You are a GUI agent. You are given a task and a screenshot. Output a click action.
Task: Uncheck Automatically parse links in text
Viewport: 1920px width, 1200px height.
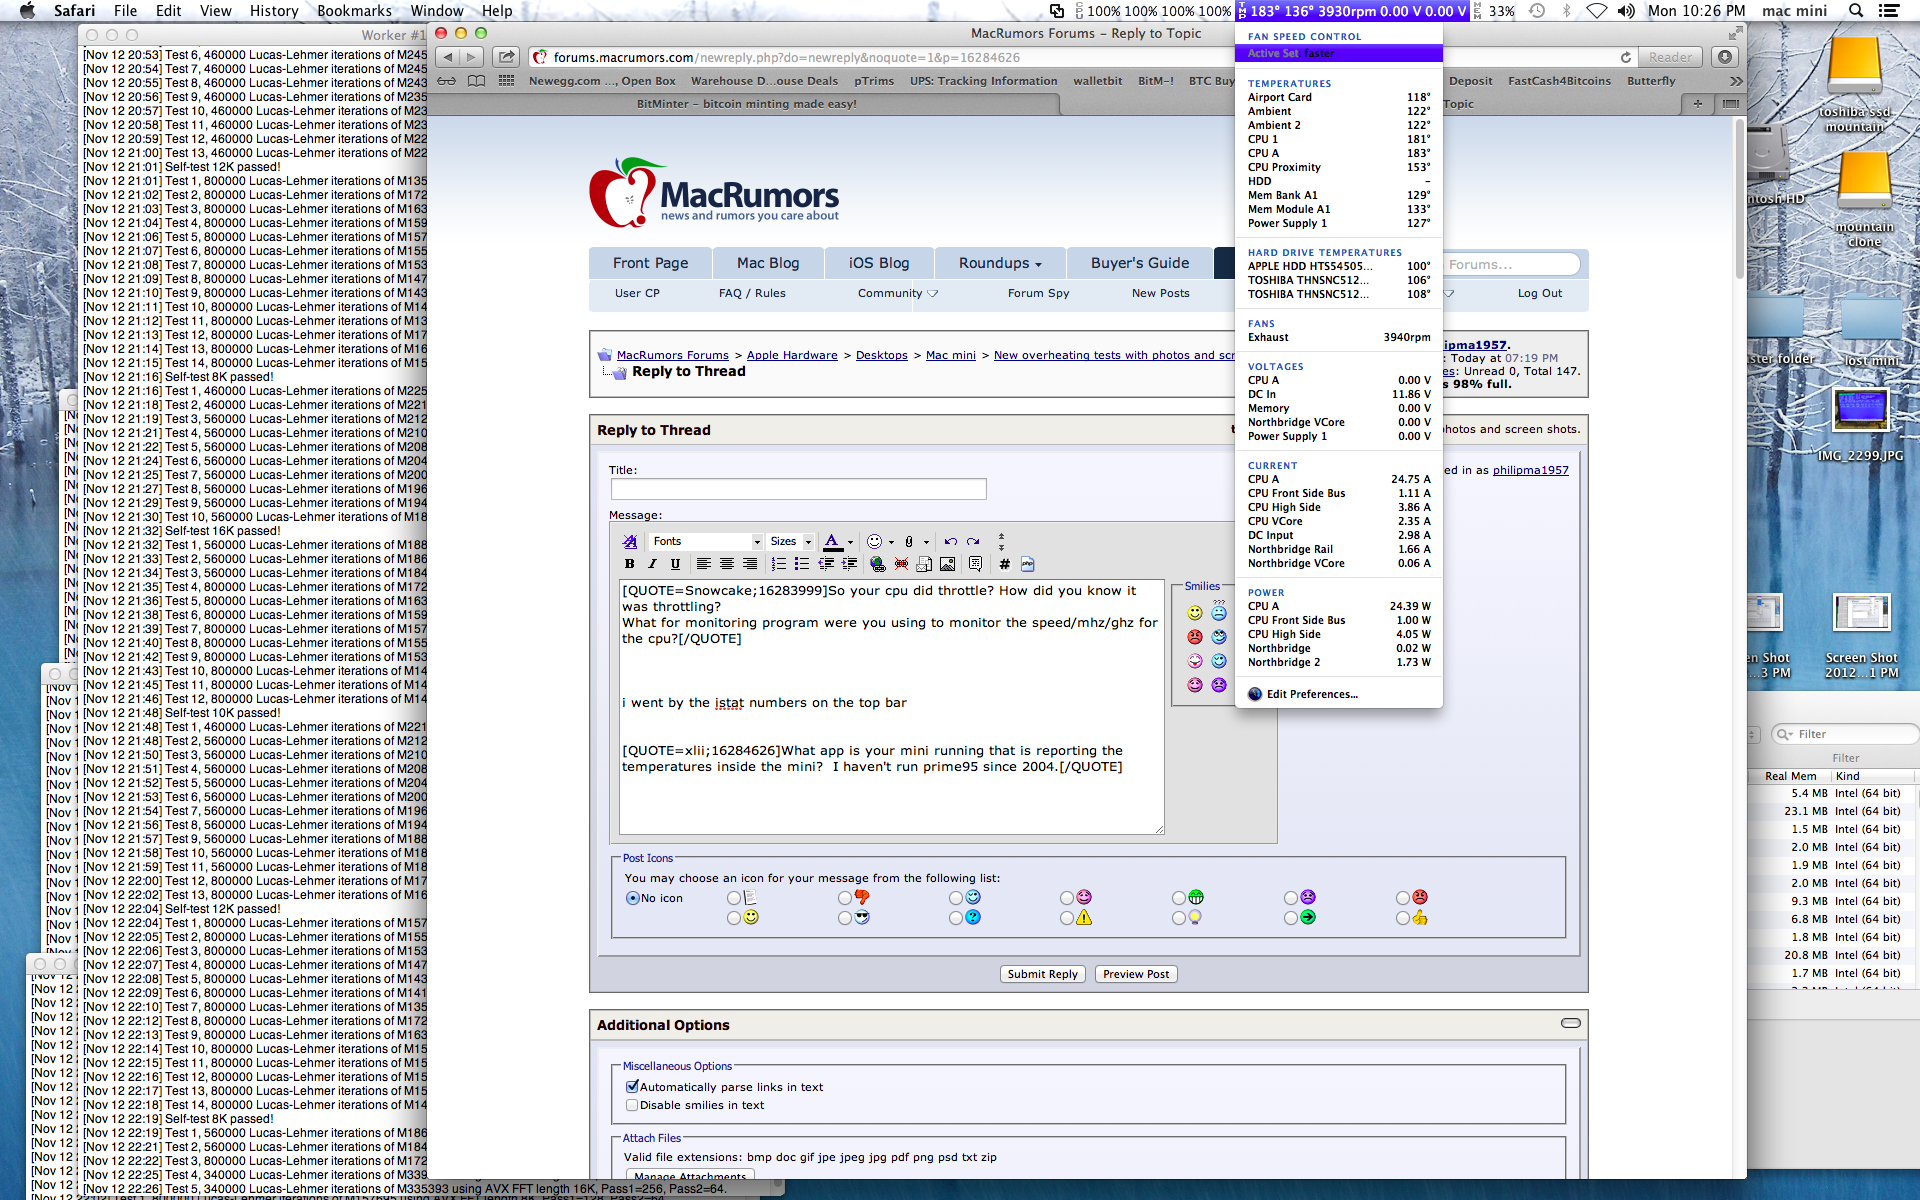coord(632,1087)
